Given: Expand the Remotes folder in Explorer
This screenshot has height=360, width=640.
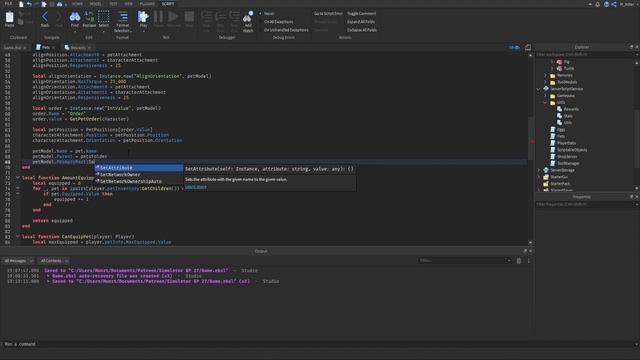Looking at the screenshot, I should (545, 75).
